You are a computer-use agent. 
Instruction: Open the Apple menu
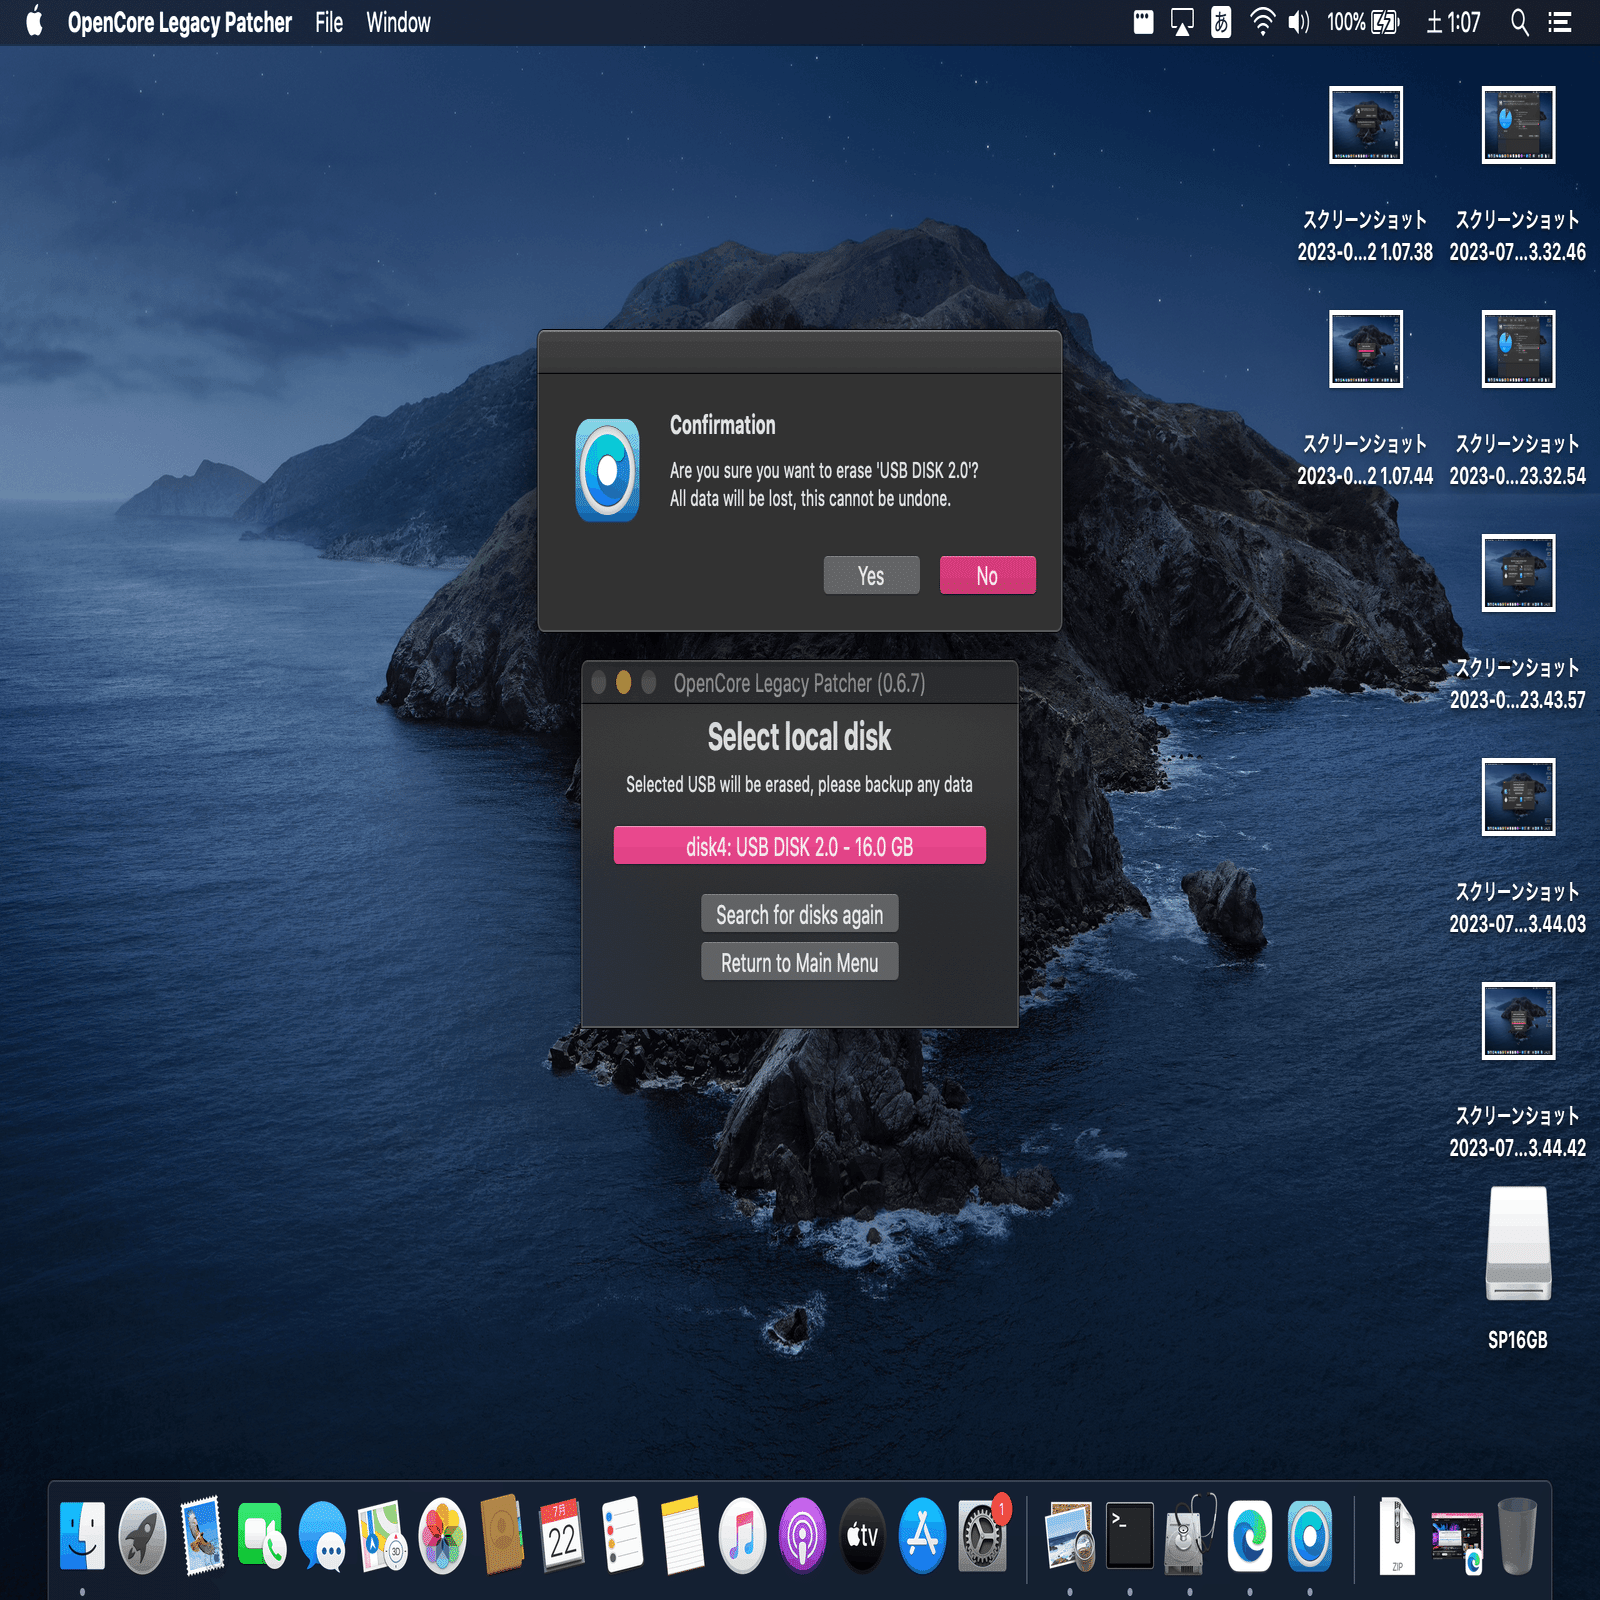(35, 21)
